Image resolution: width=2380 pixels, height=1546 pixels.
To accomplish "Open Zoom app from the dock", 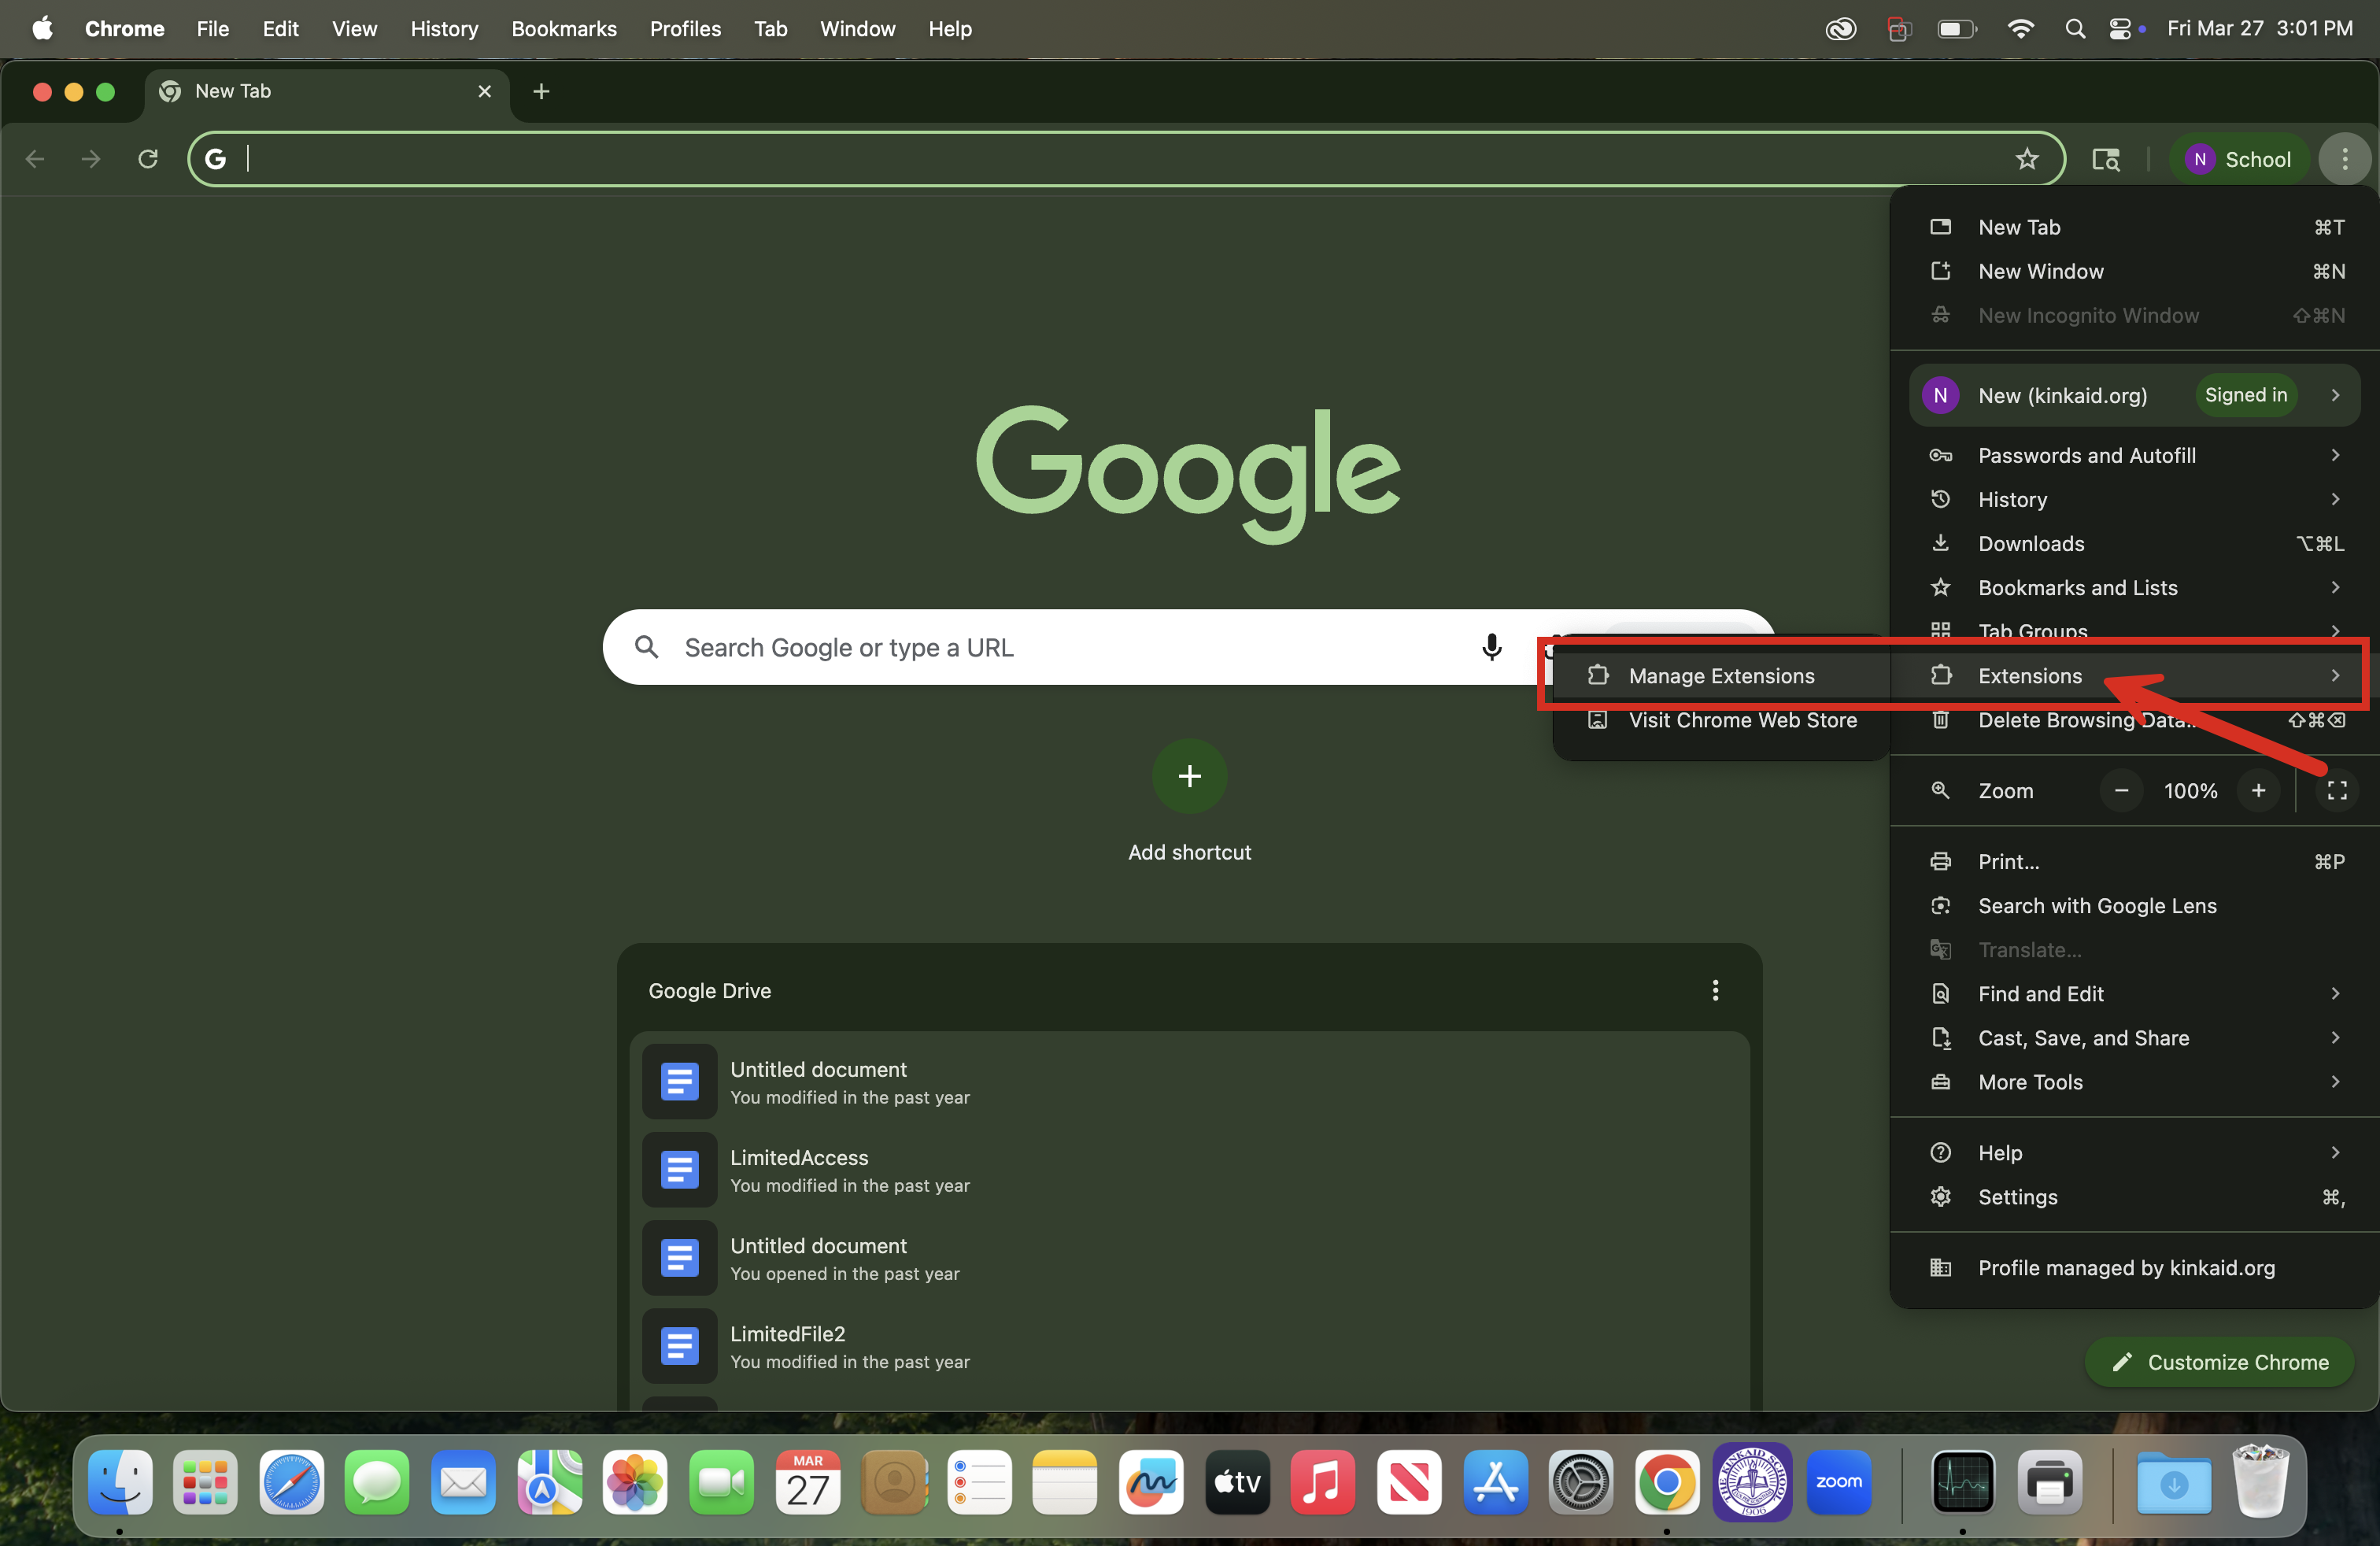I will click(x=1838, y=1482).
